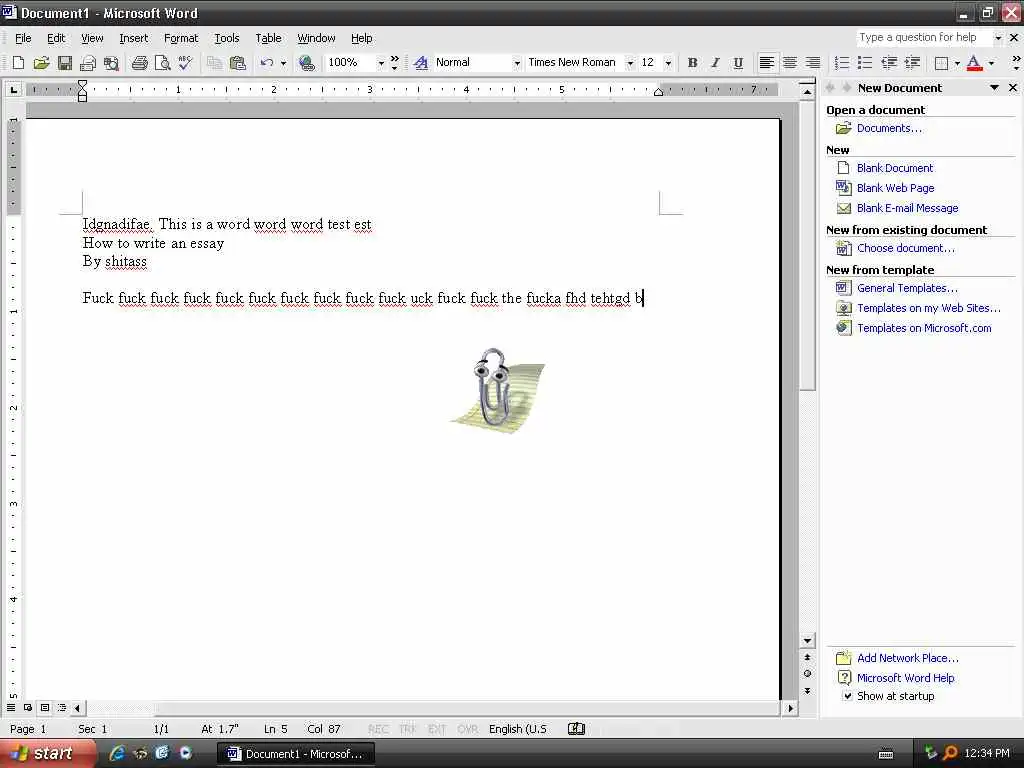Screen dimensions: 1024x768
Task: Click the Open folder toolbar icon
Action: [x=41, y=63]
